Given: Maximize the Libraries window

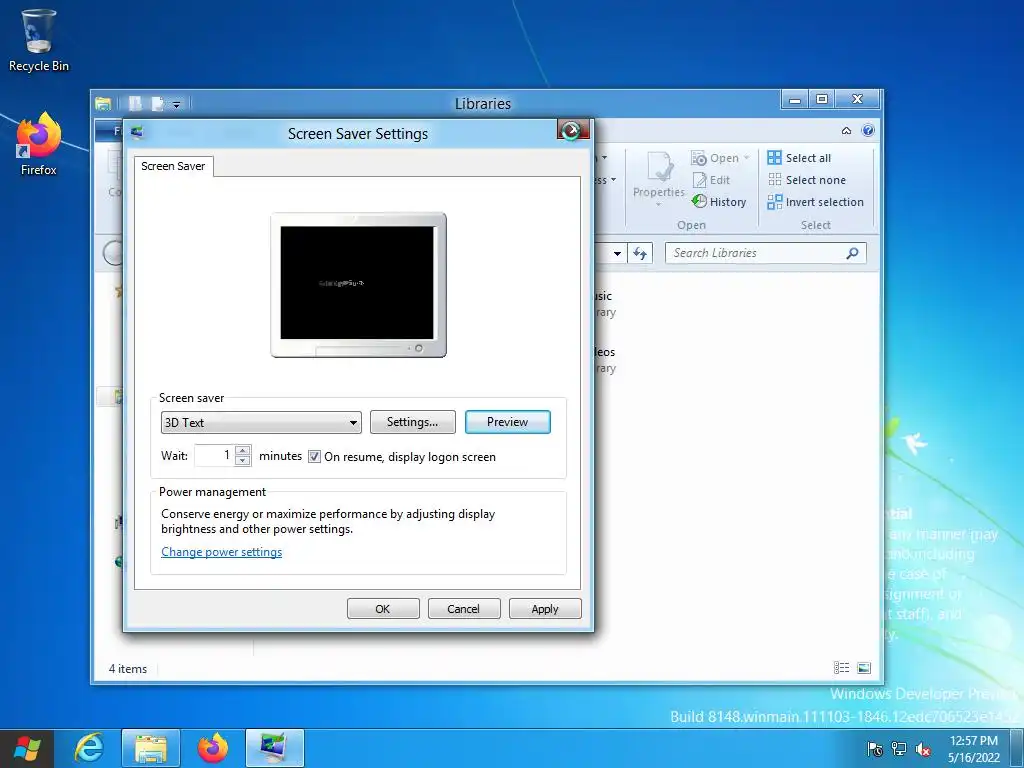Looking at the screenshot, I should point(822,99).
